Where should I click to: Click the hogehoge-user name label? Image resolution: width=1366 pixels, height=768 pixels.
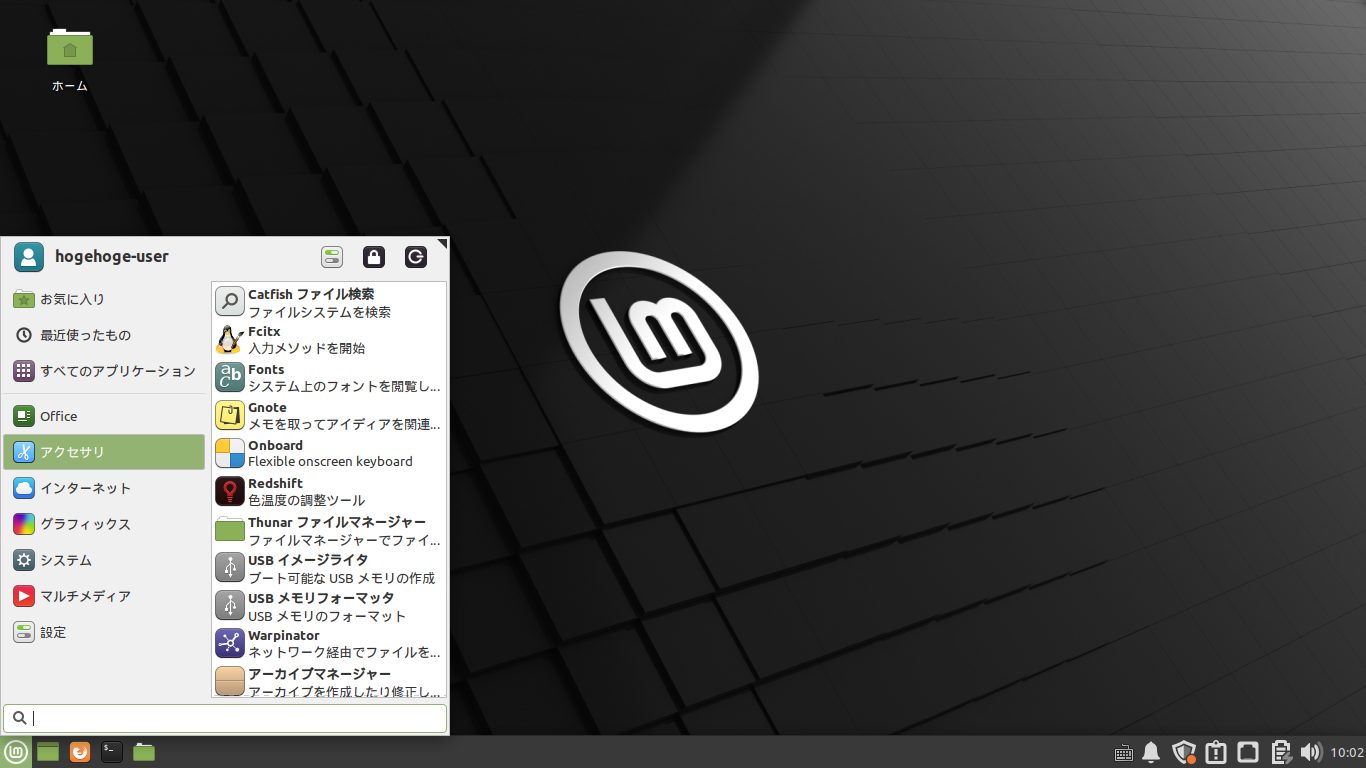click(112, 257)
